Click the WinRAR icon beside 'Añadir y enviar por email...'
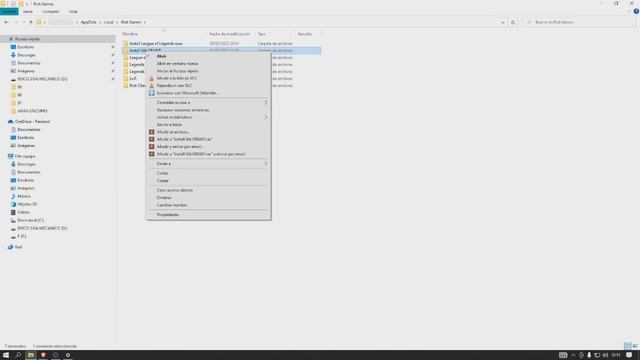Screen dimensions: 640x360 coord(151,147)
